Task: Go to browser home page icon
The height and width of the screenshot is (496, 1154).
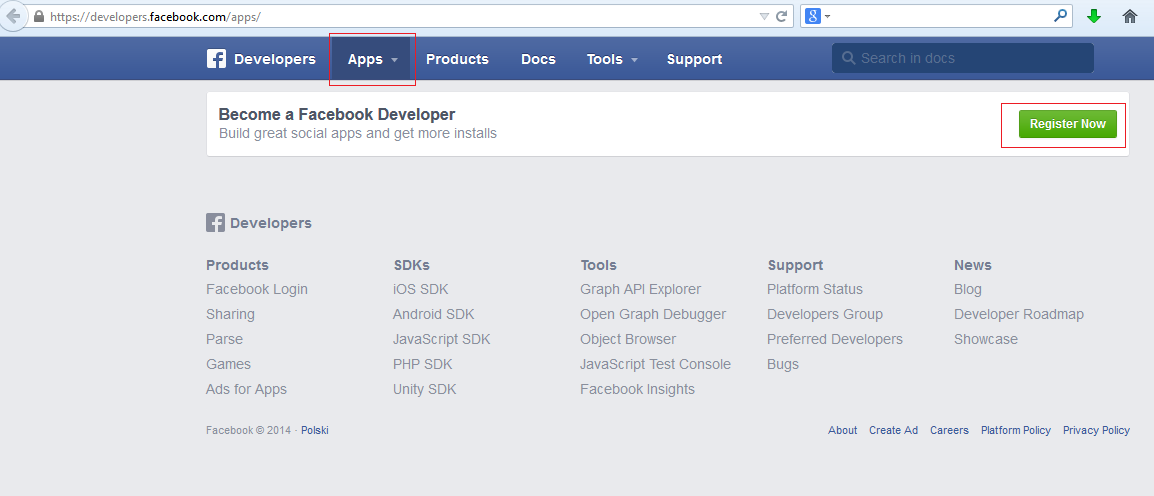Action: pos(1130,16)
